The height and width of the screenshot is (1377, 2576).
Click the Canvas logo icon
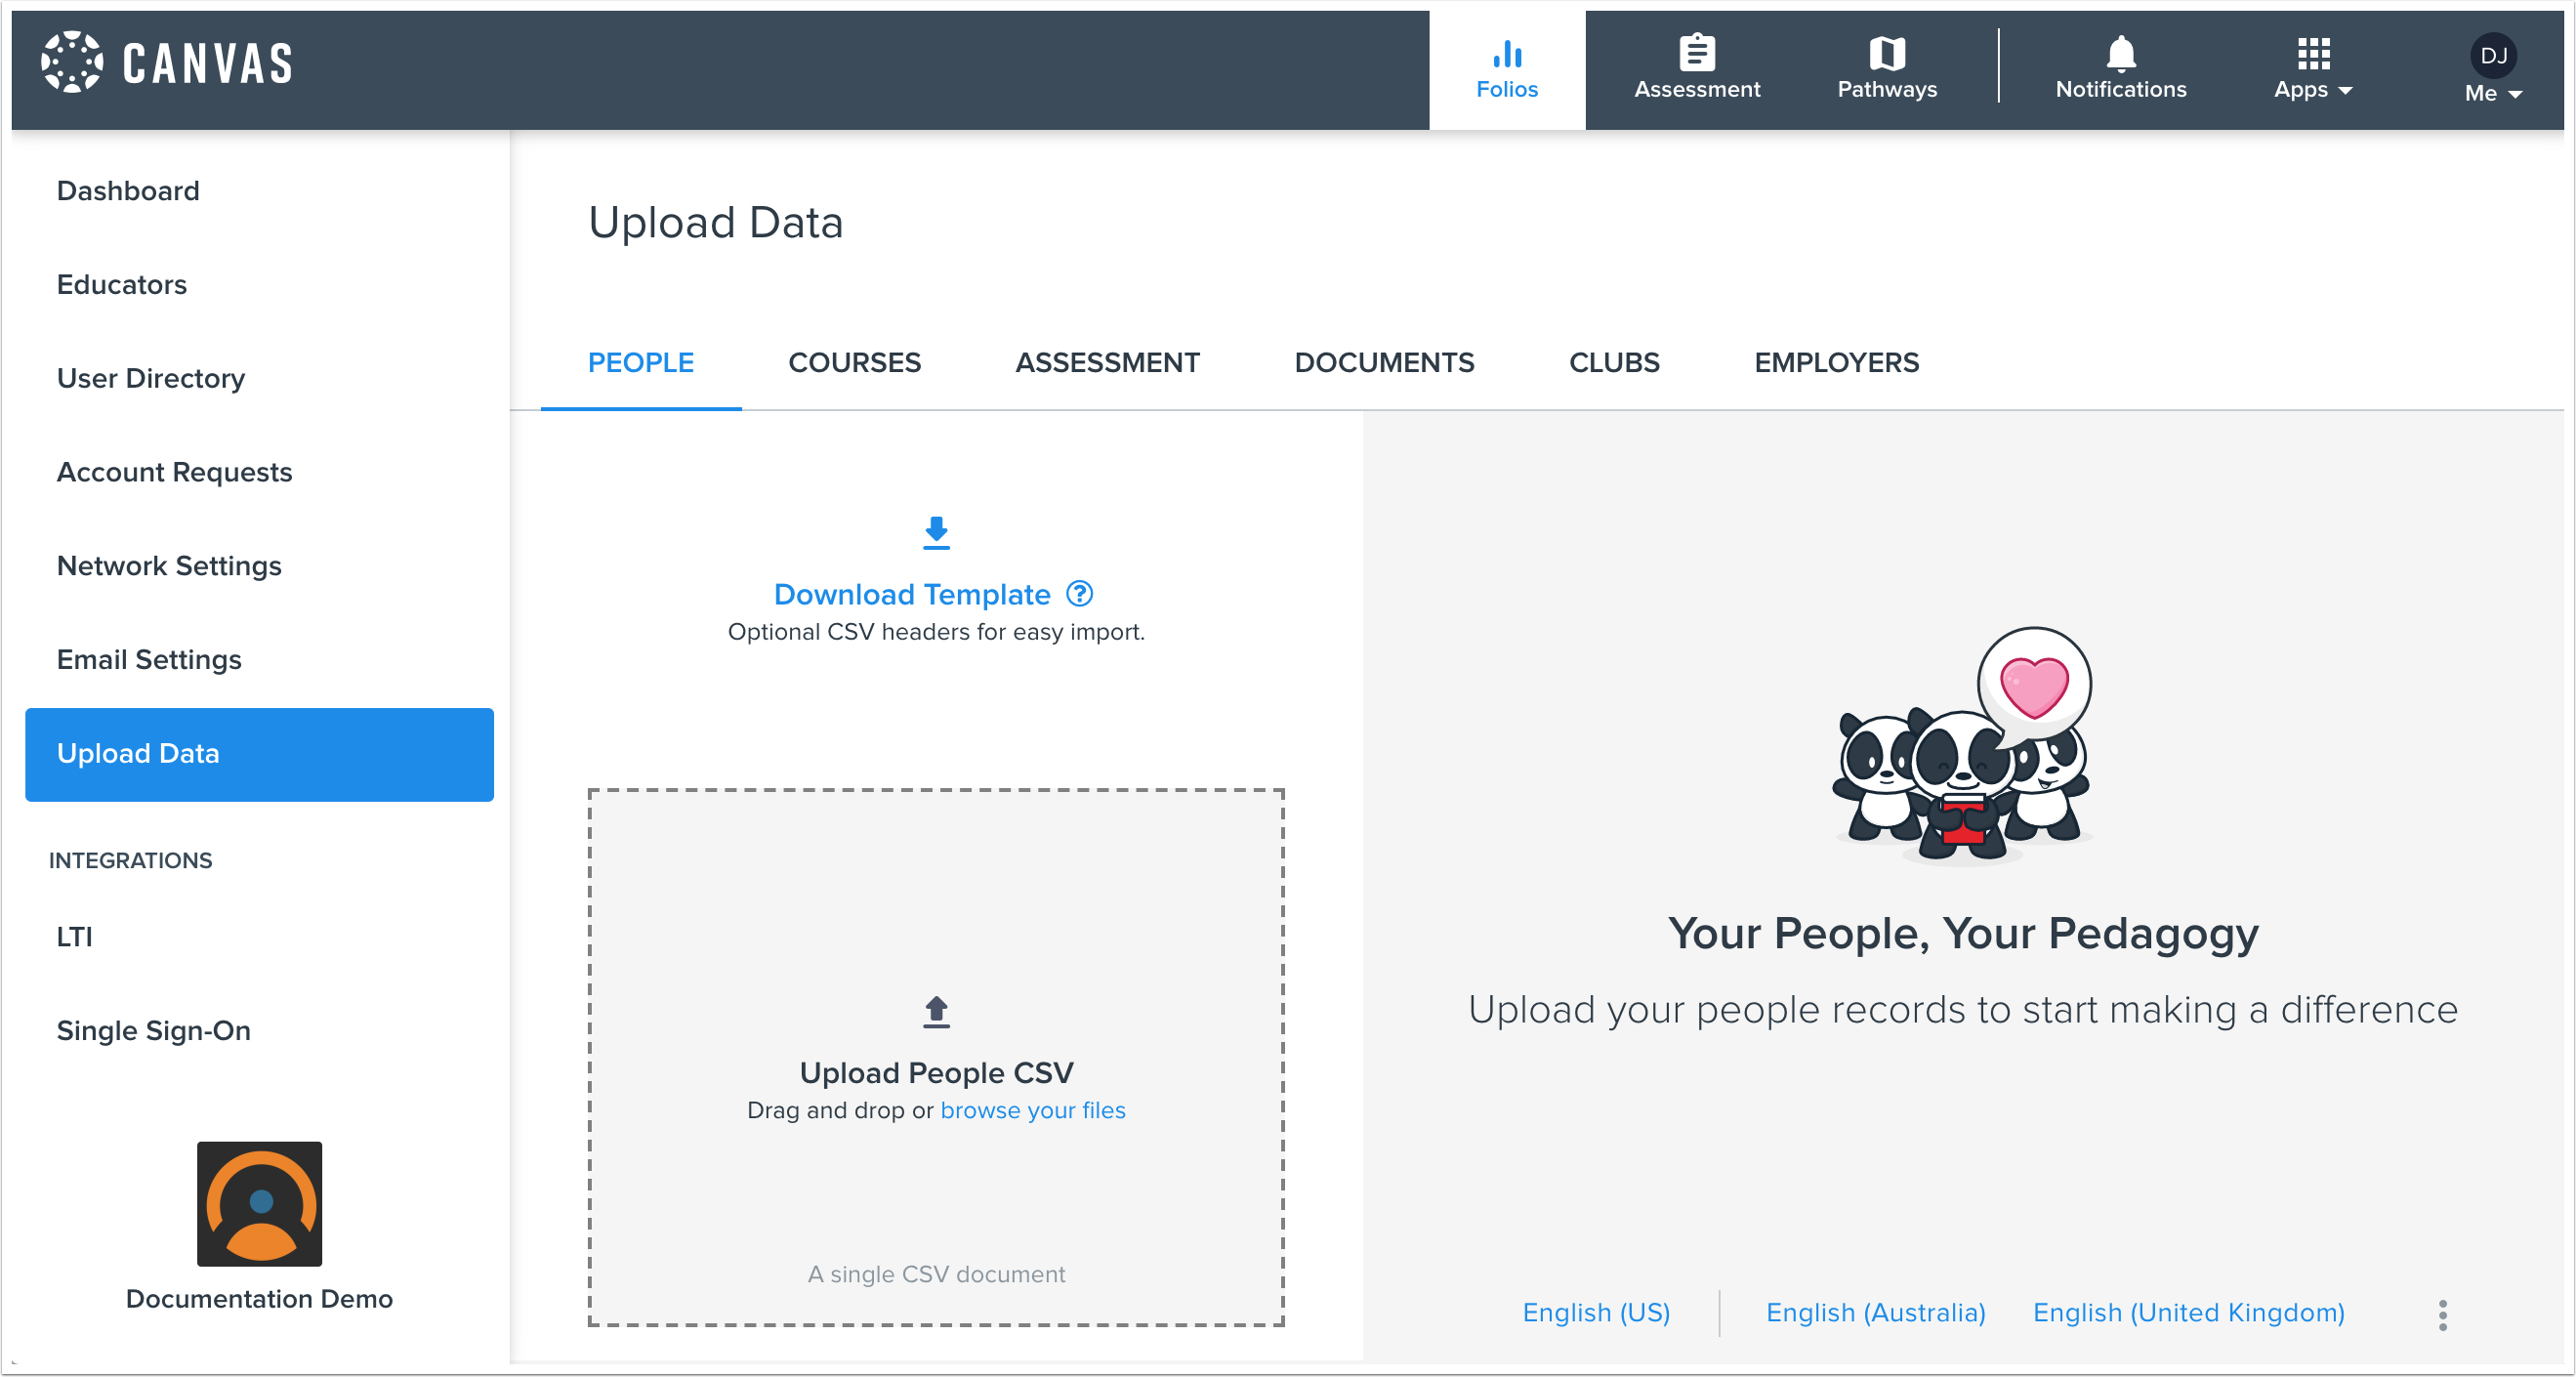point(71,62)
